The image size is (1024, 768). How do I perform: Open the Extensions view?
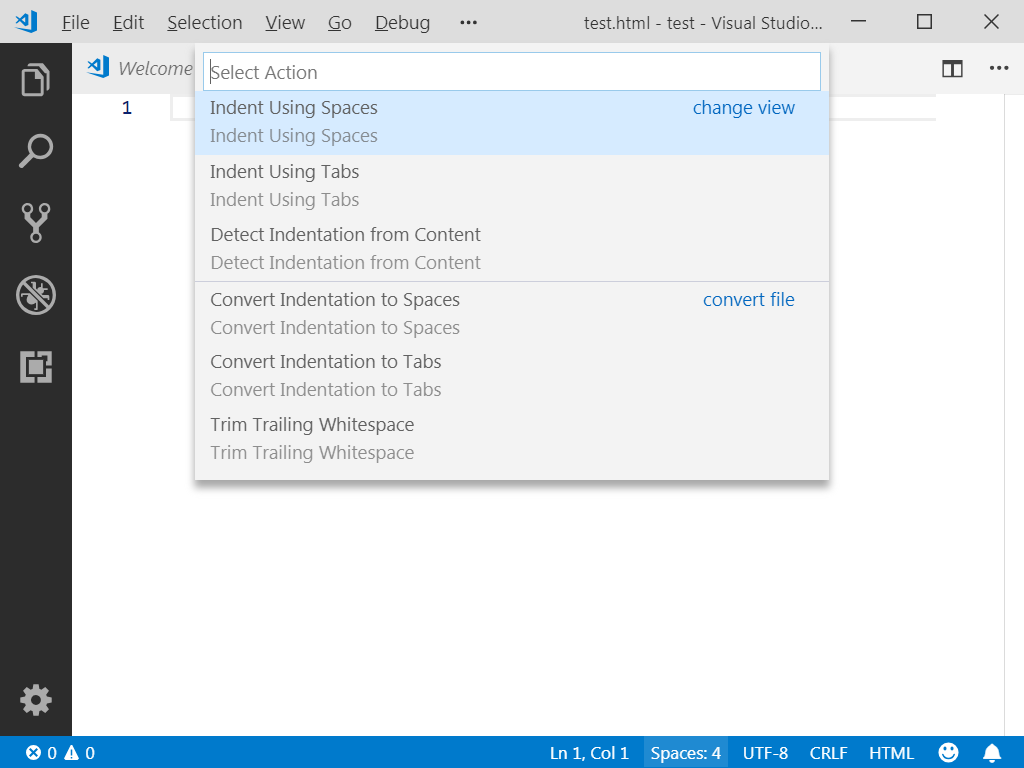[35, 367]
